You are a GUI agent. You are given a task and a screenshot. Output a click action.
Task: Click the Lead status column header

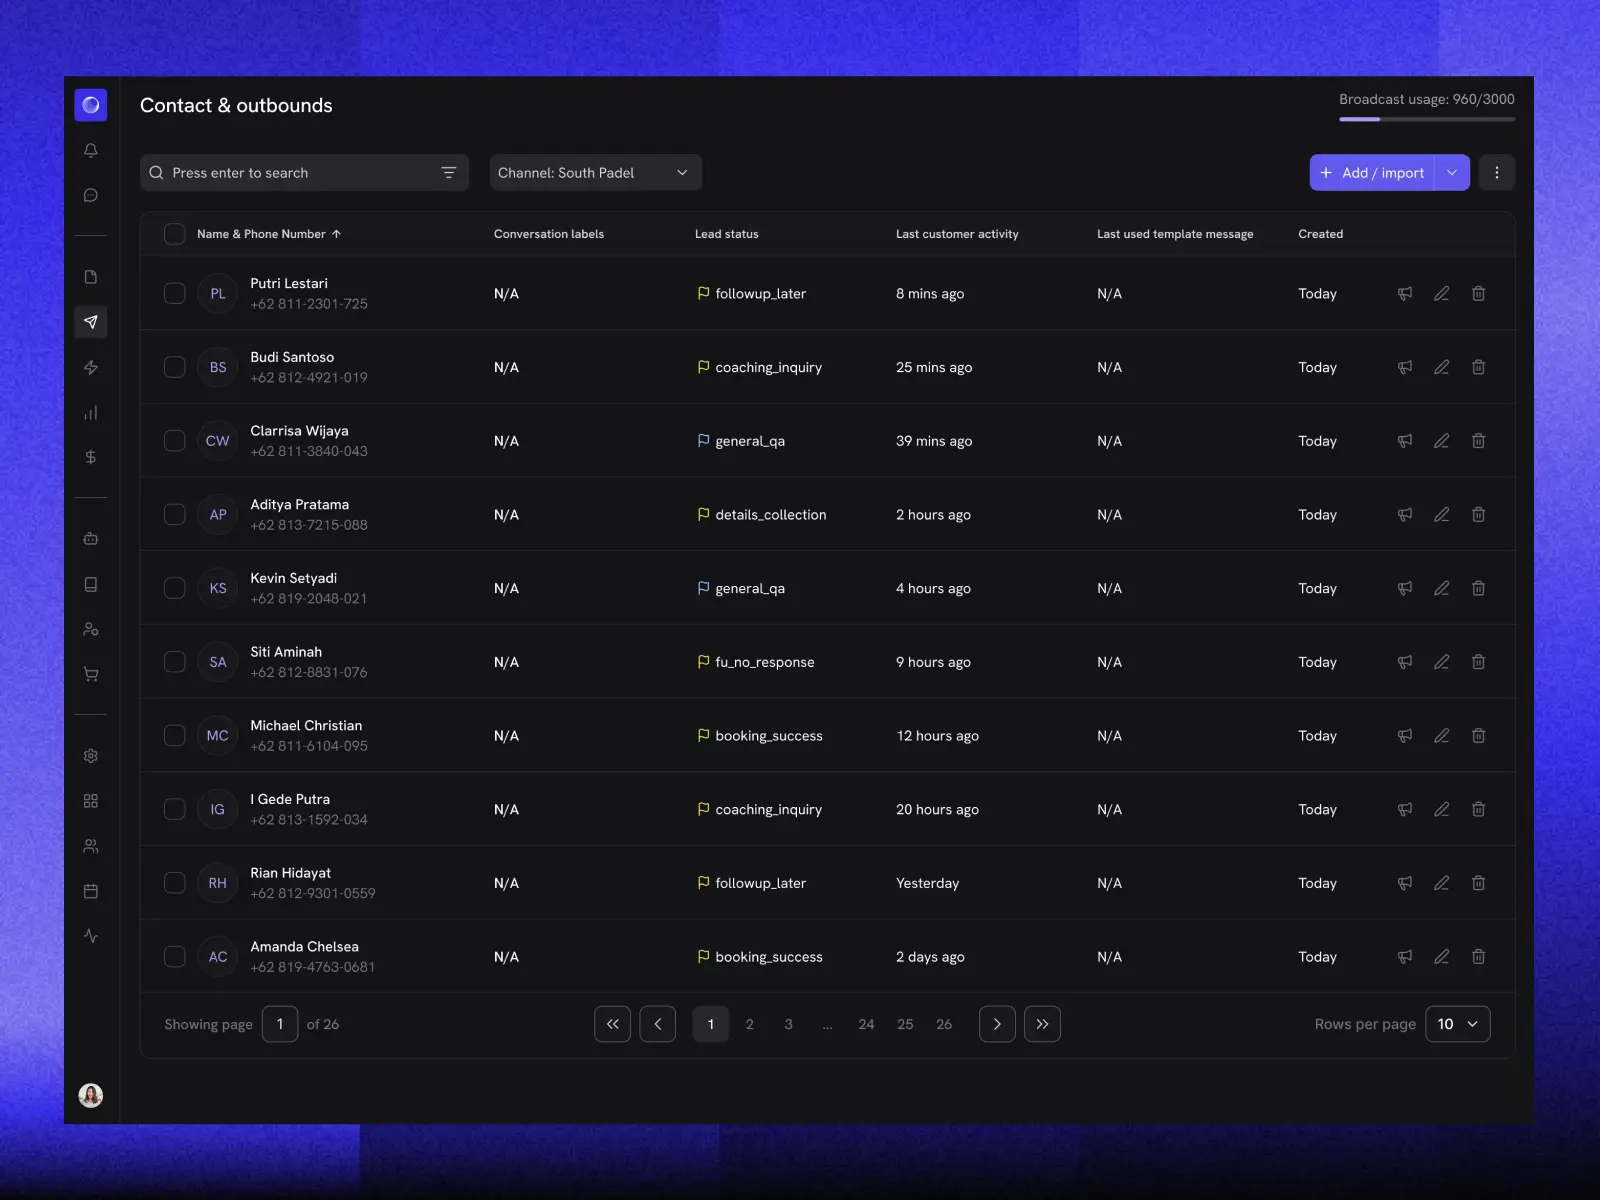[727, 234]
